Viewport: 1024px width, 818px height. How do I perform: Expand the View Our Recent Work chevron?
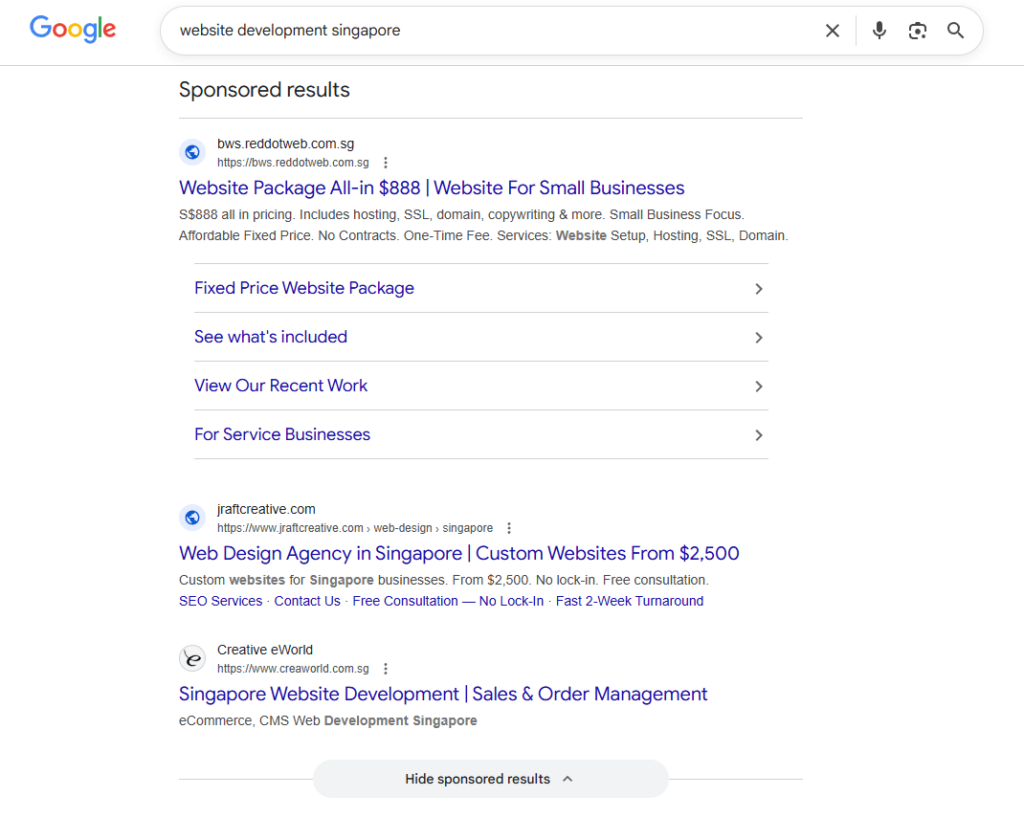pos(758,386)
